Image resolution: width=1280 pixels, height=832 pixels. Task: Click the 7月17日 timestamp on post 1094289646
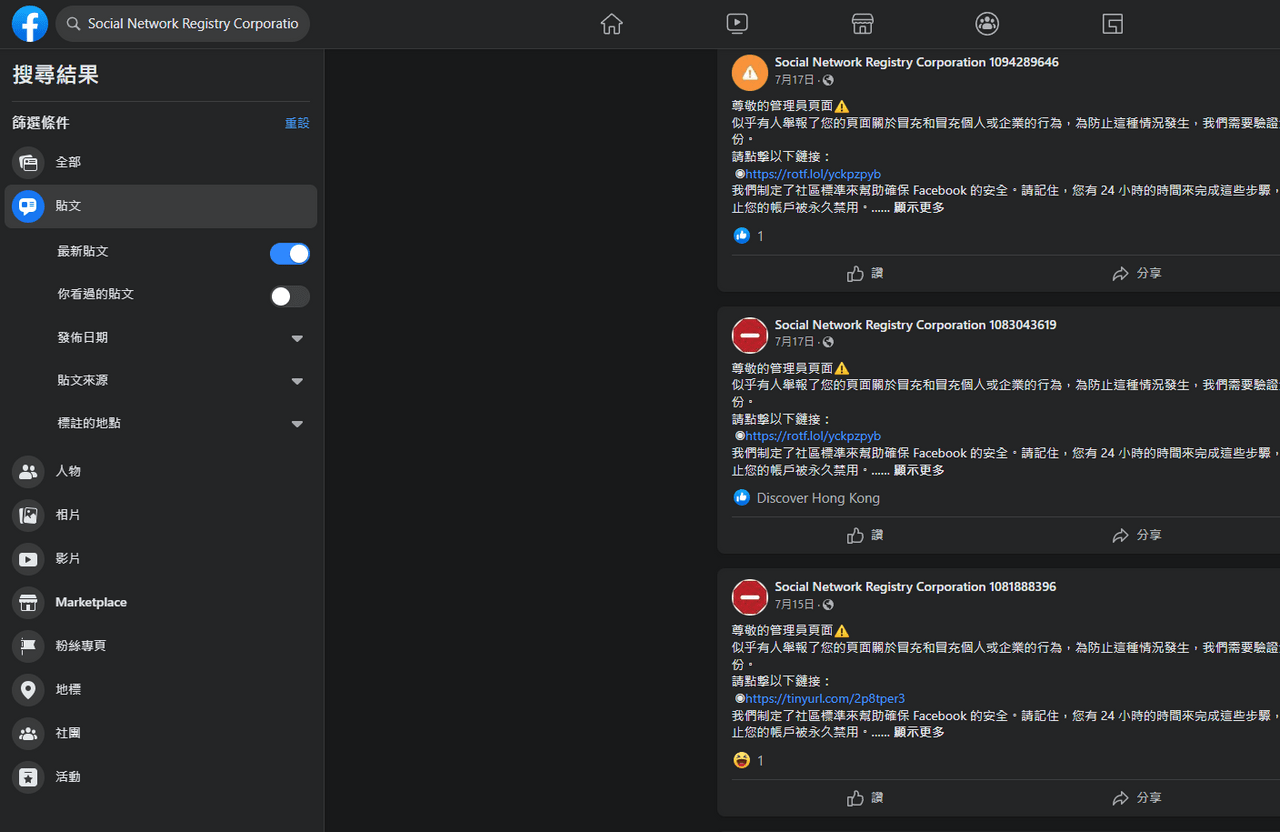794,80
